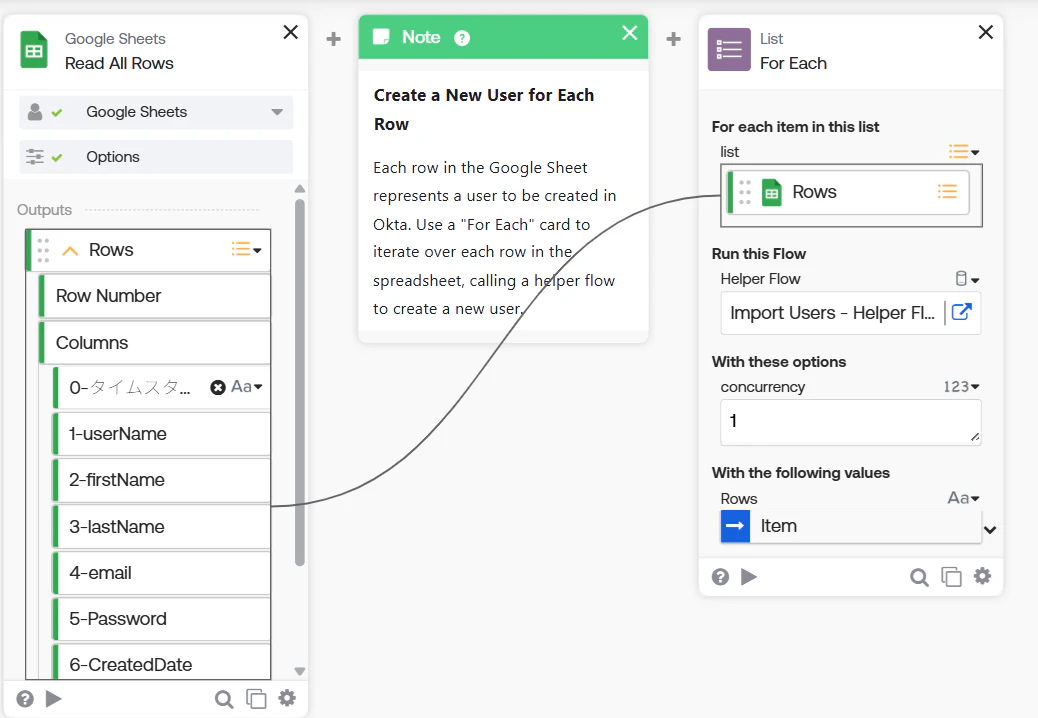
Task: Run the Google Sheets card with play button
Action: click(x=54, y=699)
